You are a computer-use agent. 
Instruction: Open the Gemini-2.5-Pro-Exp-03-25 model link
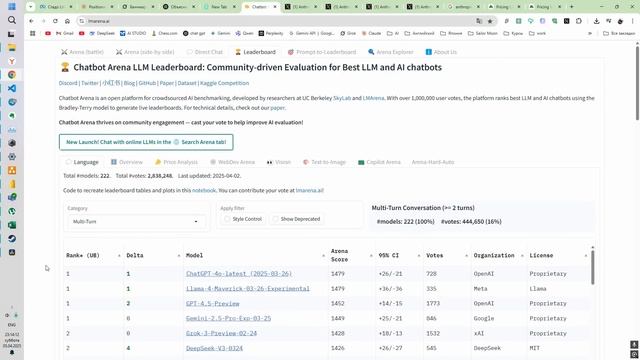[228, 318]
